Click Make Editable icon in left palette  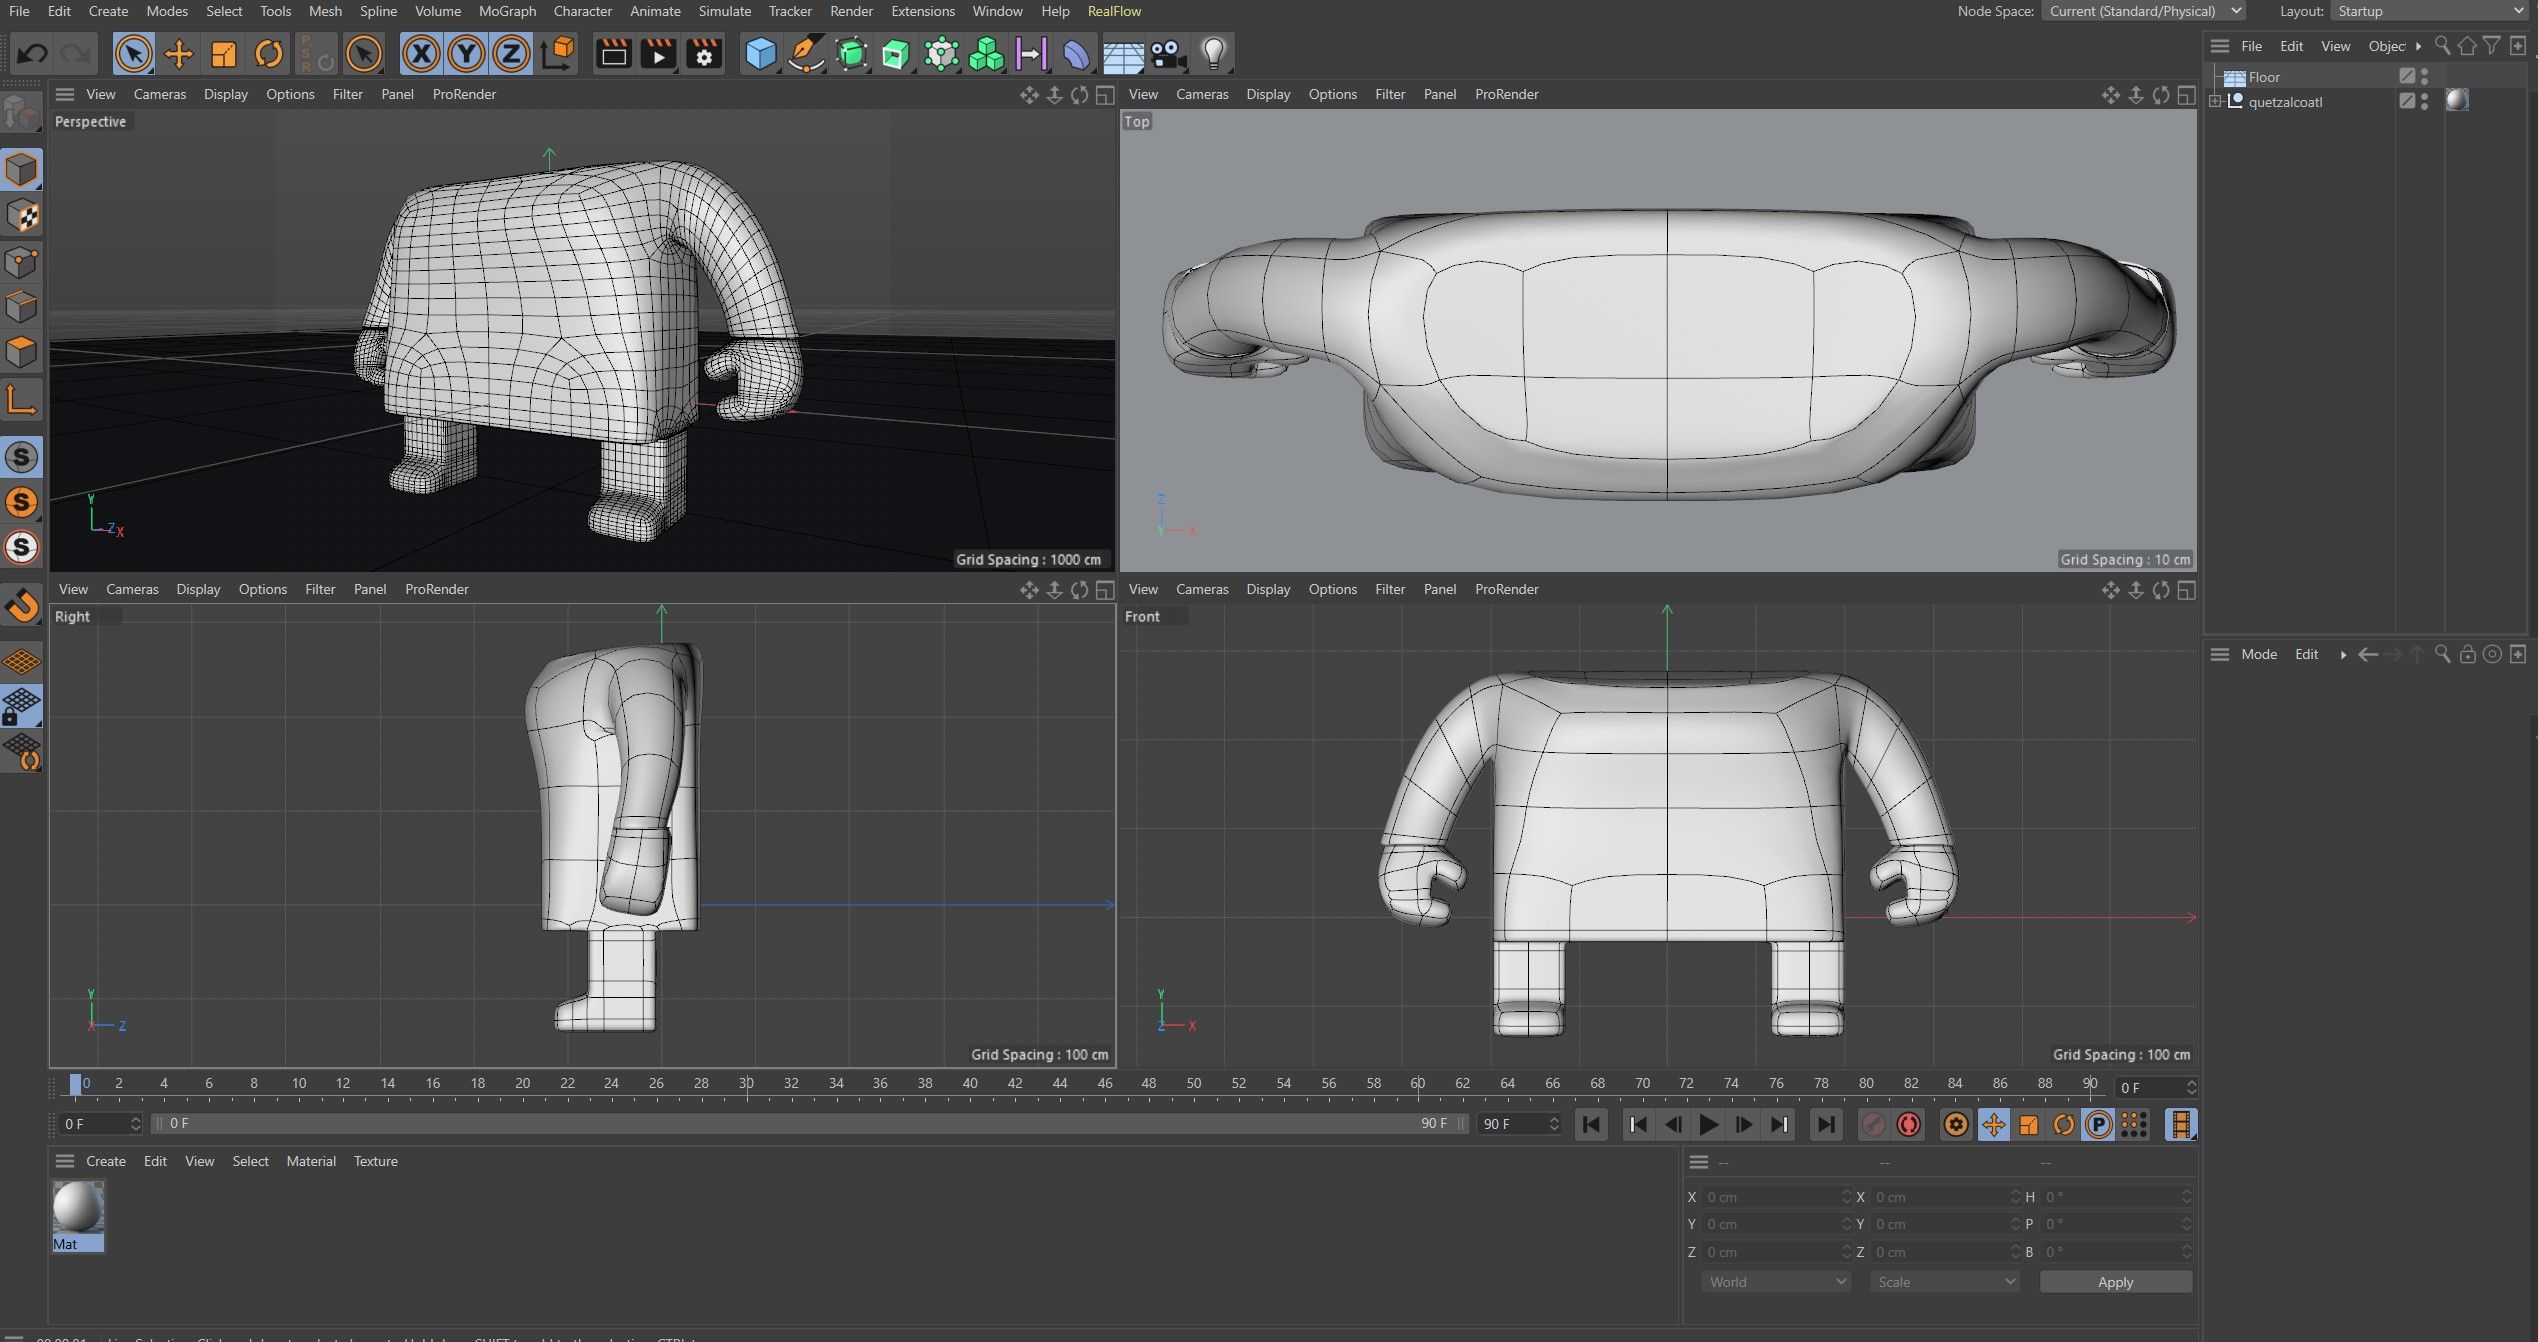[21, 113]
